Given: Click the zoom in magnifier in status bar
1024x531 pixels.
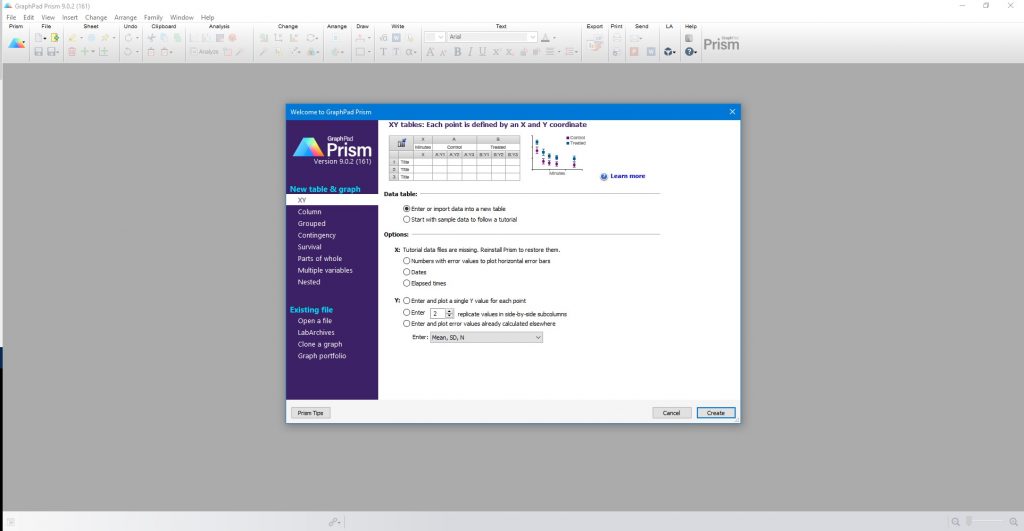Looking at the screenshot, I should pos(1014,521).
